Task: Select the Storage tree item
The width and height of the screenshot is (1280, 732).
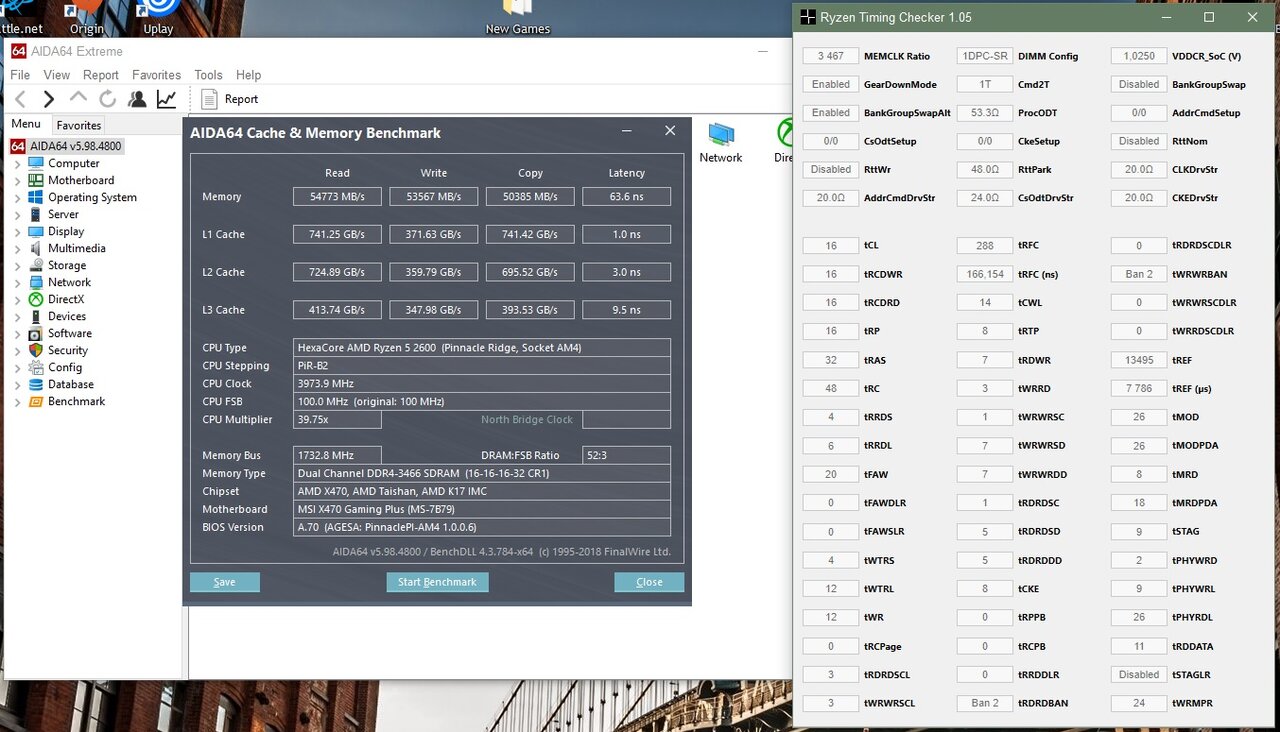Action: 67,265
